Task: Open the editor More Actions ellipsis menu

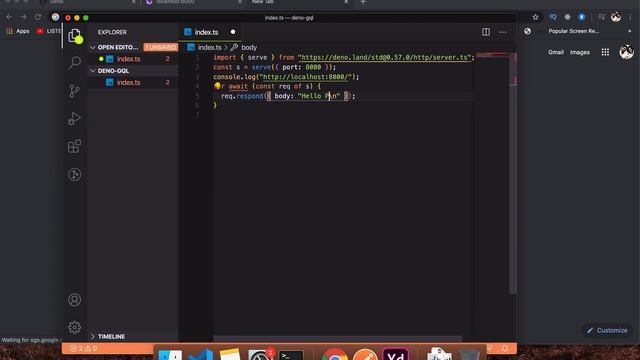Action: point(503,32)
